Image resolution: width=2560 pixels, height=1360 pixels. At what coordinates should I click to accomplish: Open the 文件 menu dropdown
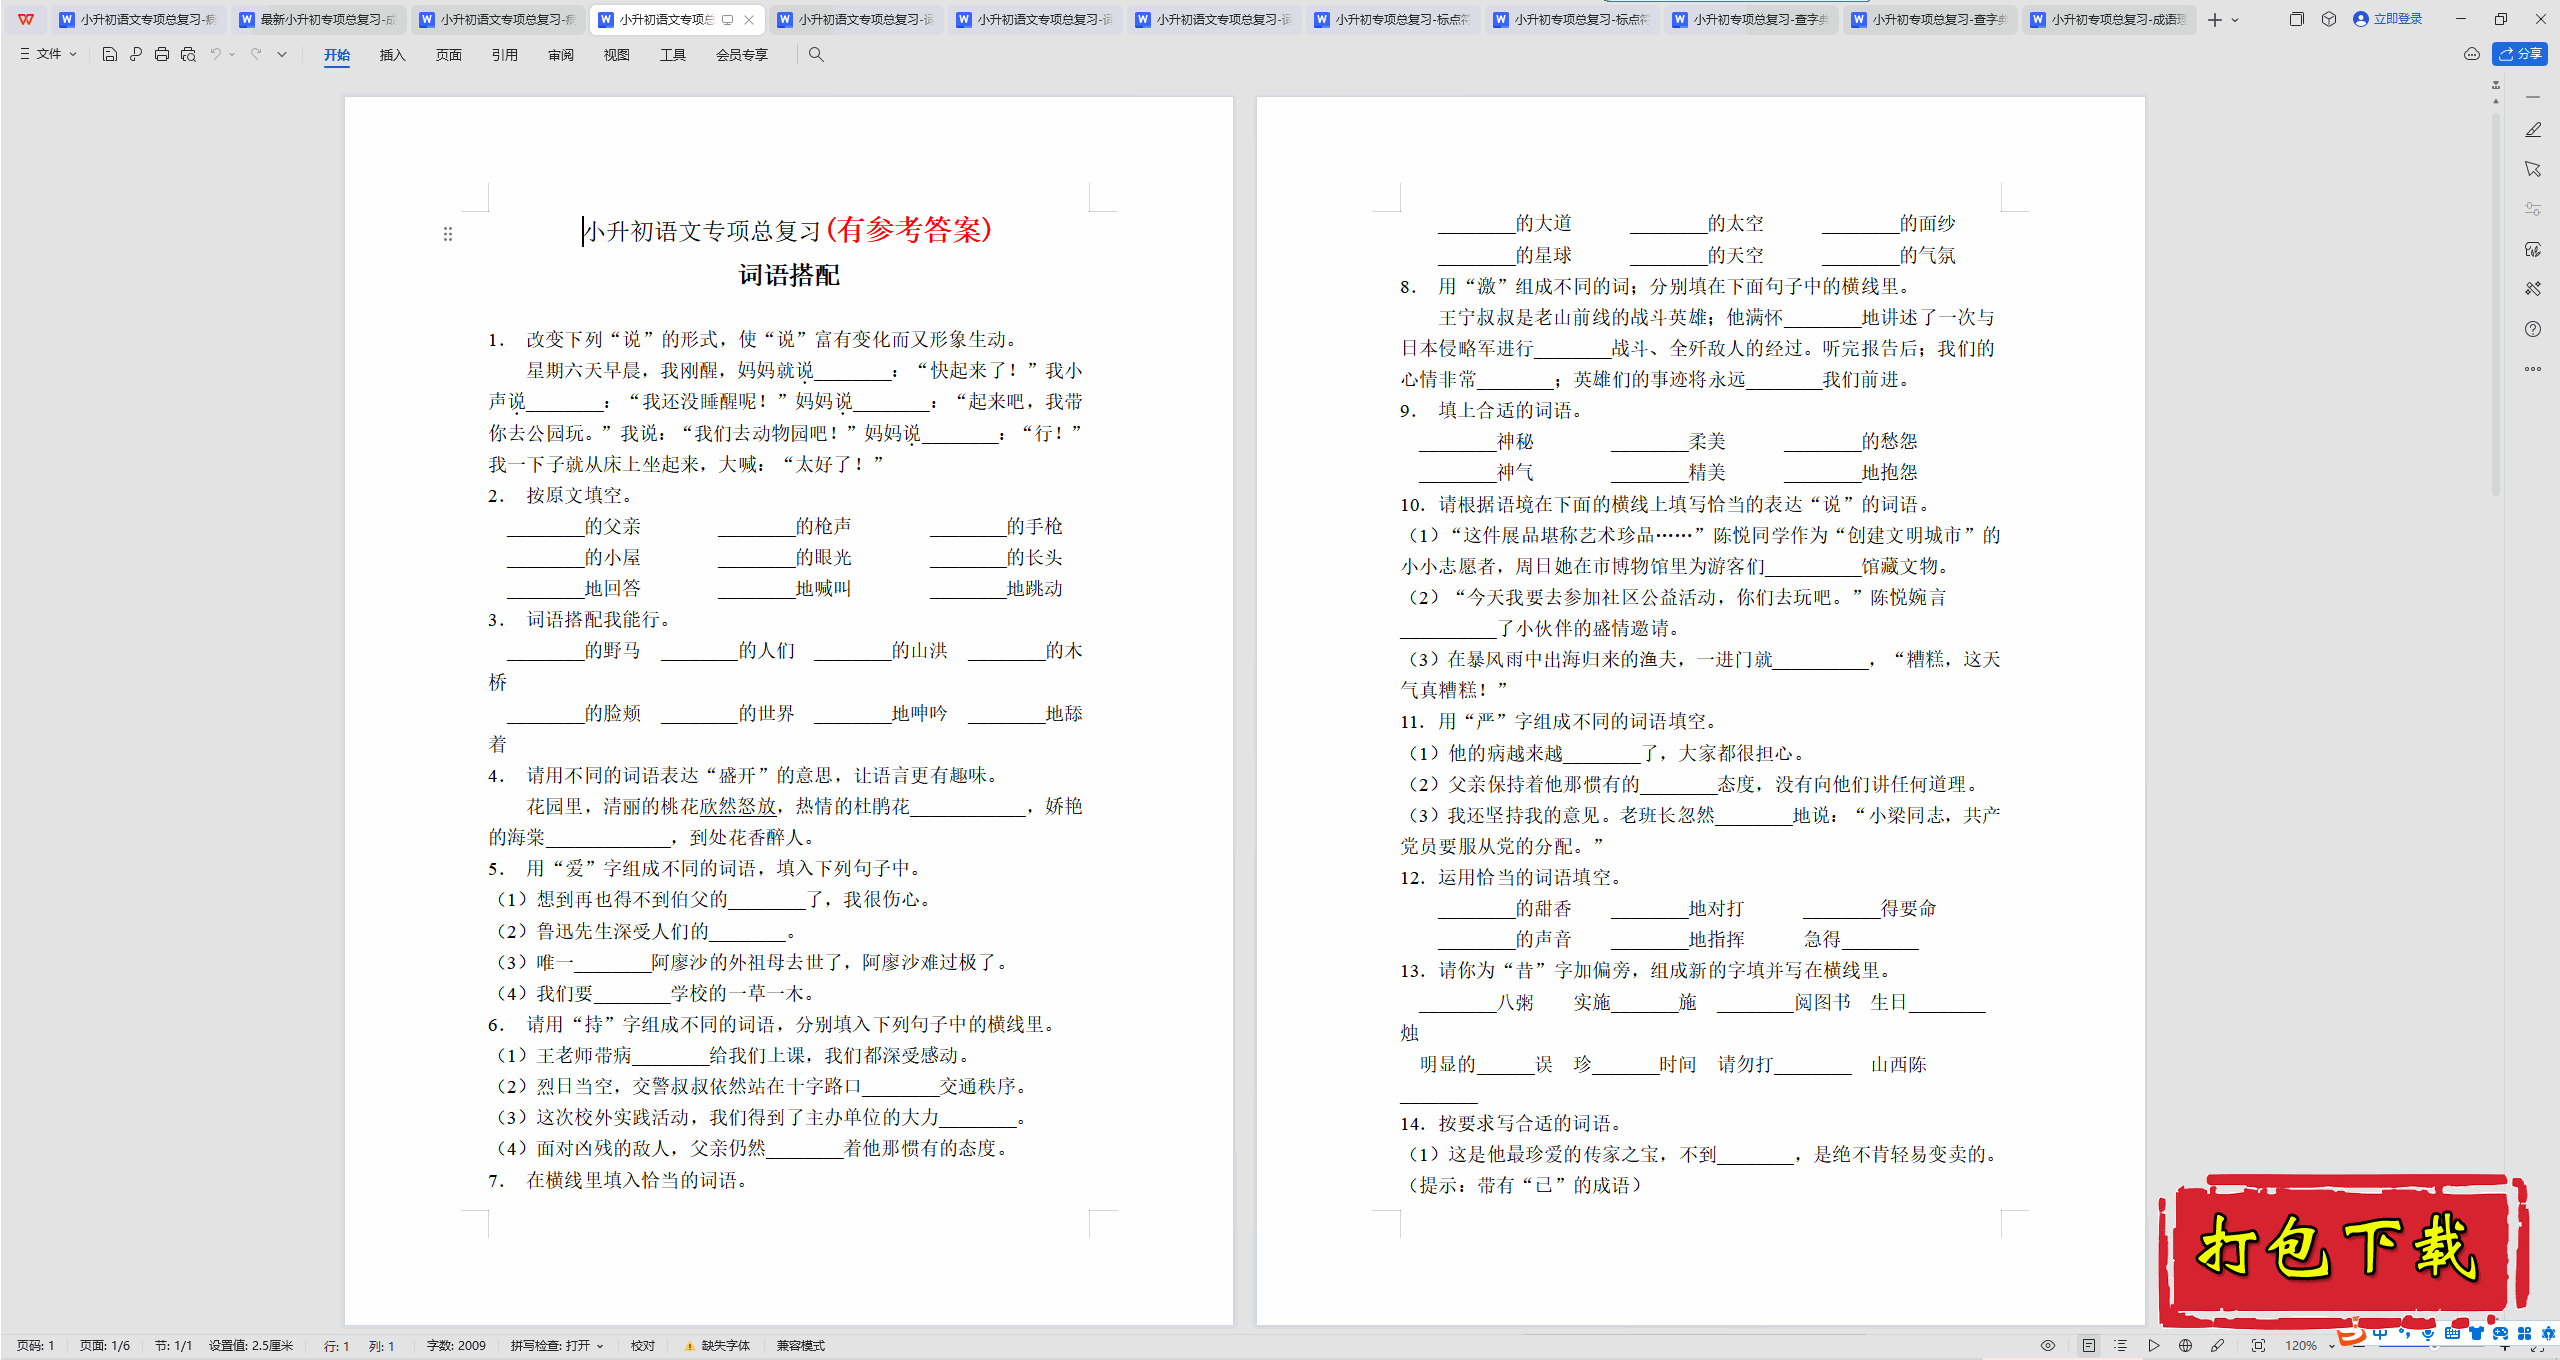48,54
